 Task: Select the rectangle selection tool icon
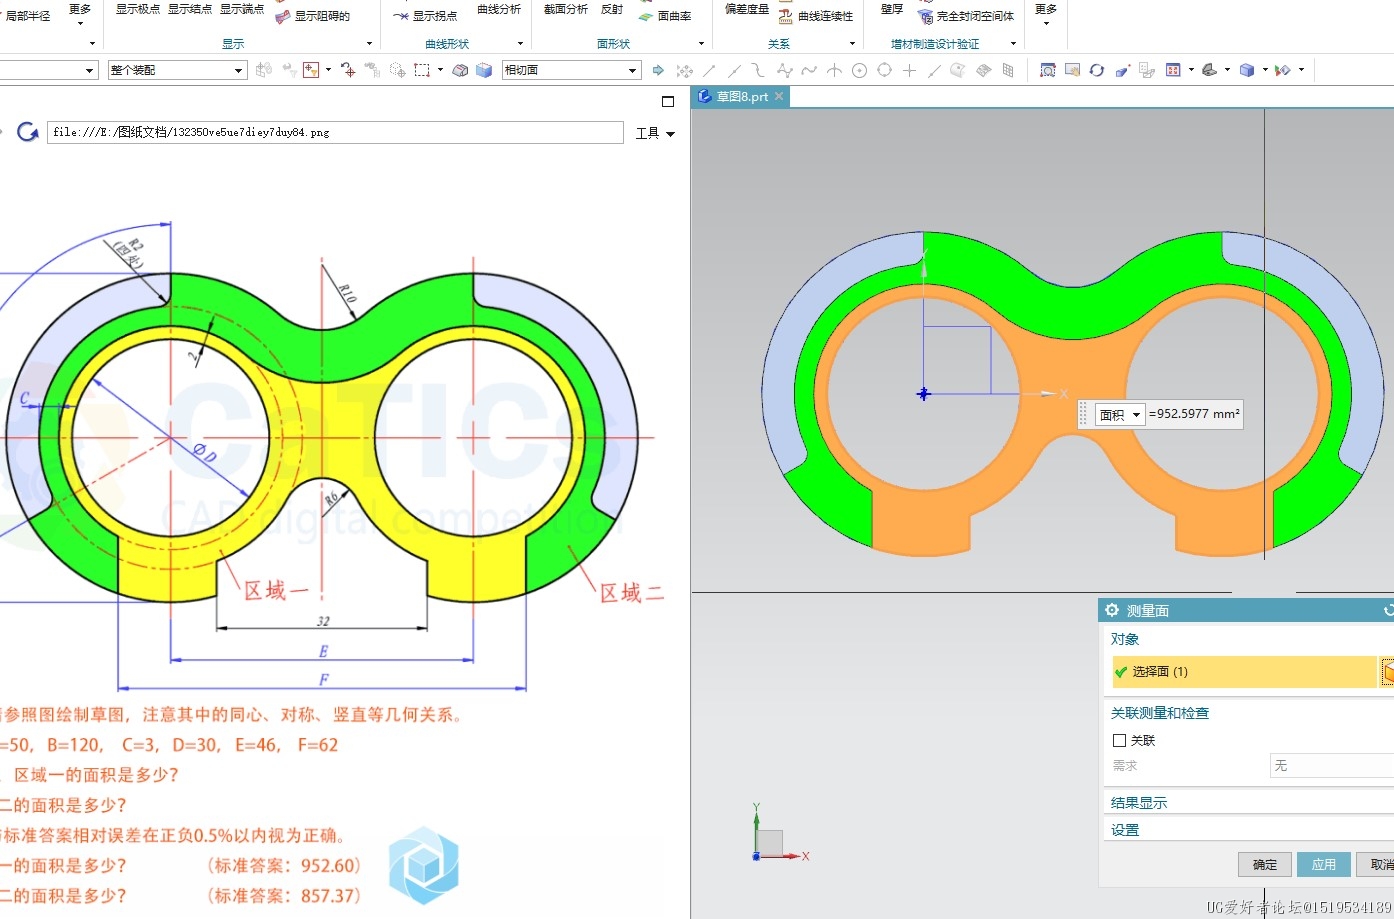point(422,70)
